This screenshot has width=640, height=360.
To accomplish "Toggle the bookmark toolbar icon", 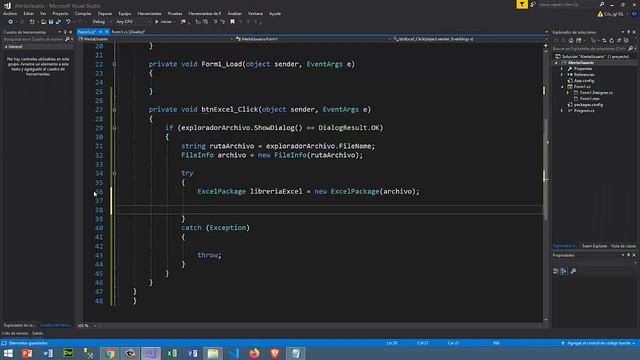I will (x=232, y=22).
